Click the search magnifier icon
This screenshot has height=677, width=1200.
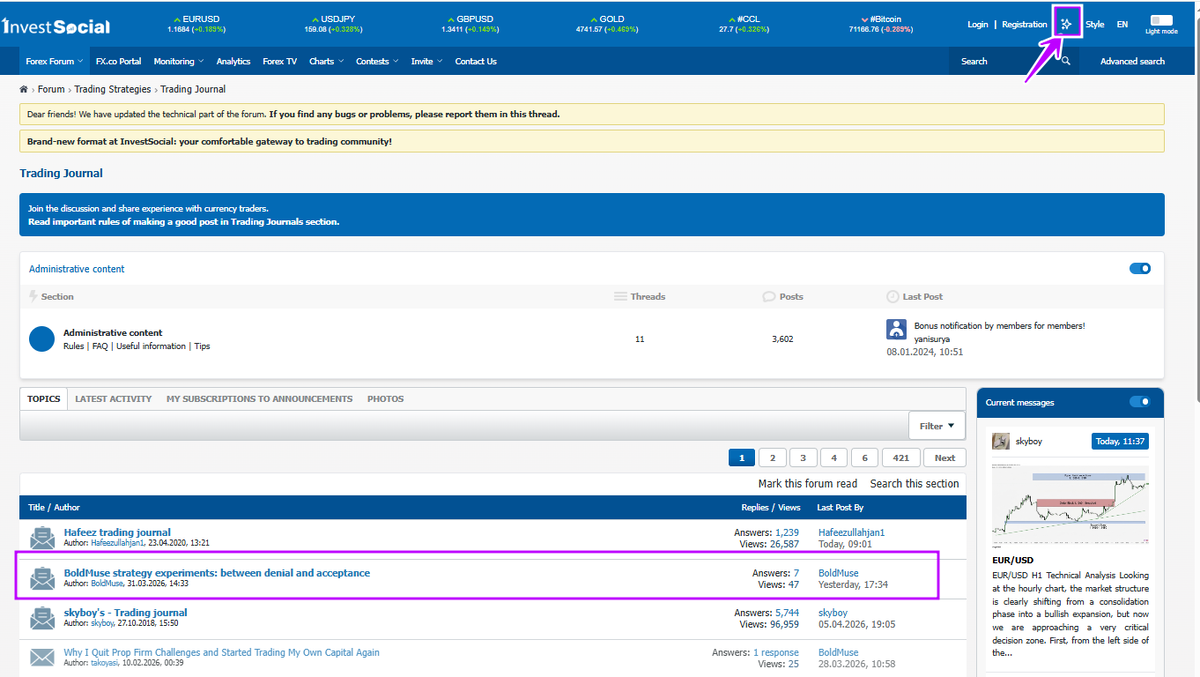[x=1066, y=61]
